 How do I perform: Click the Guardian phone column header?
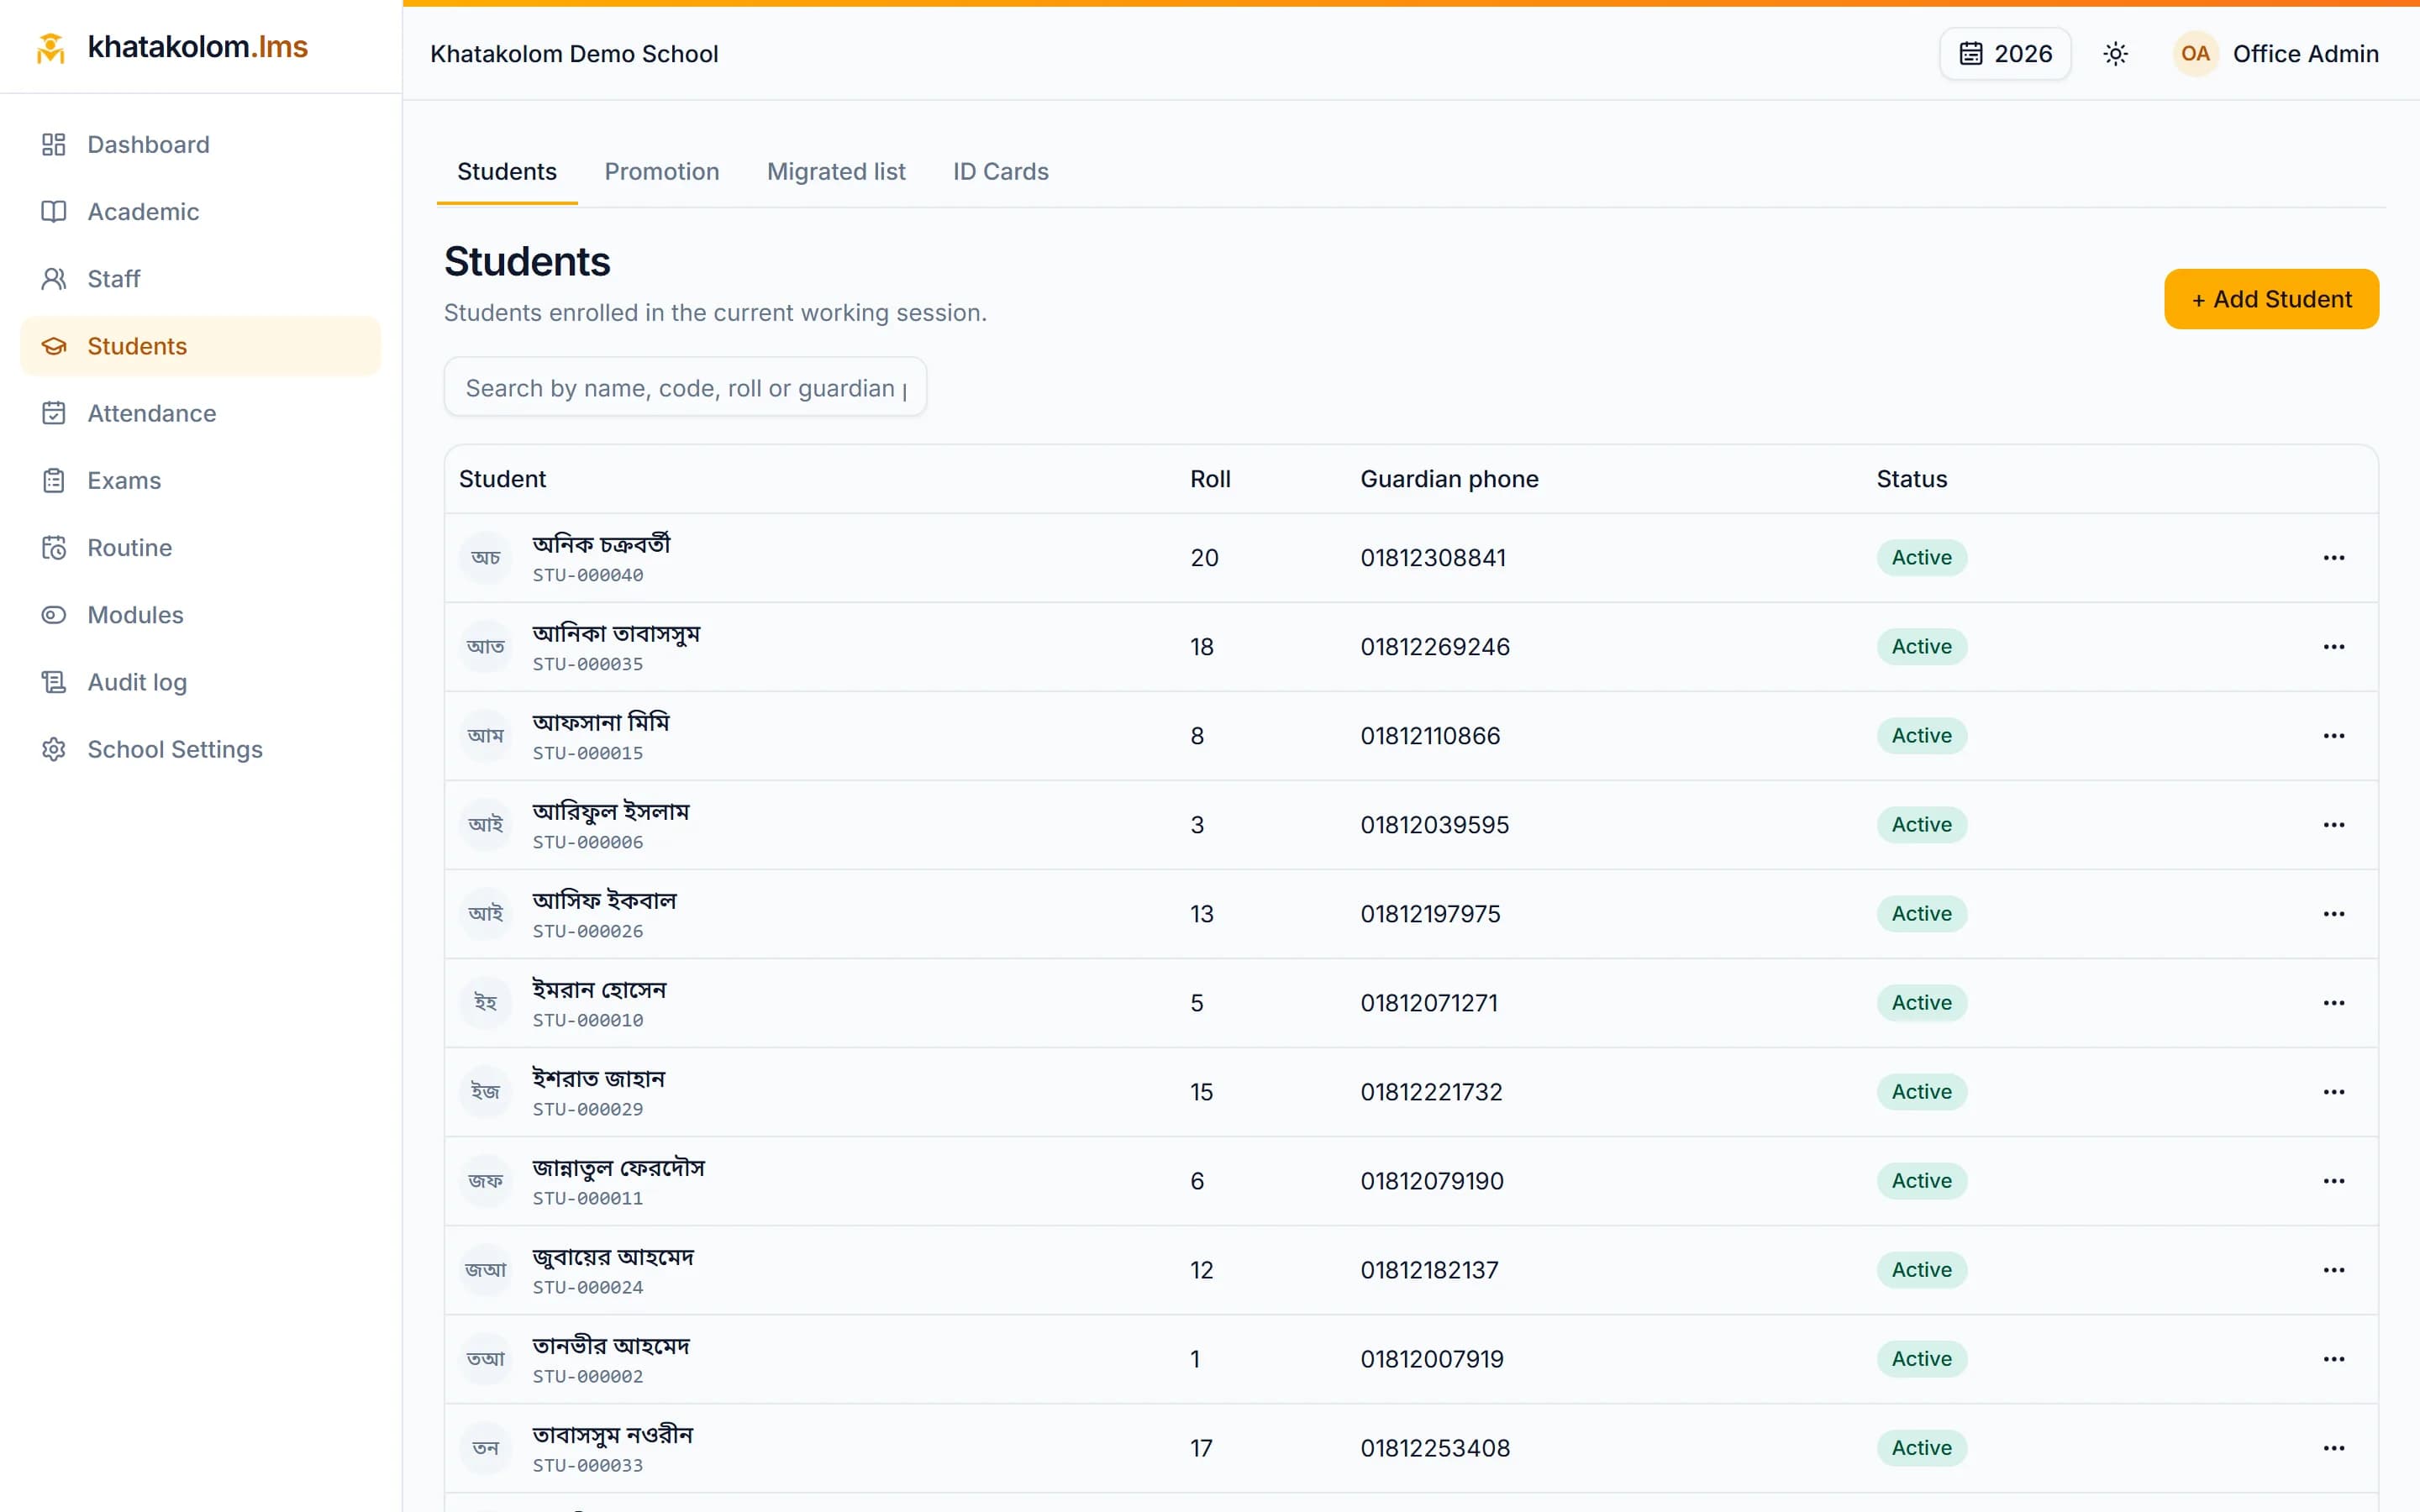point(1449,479)
